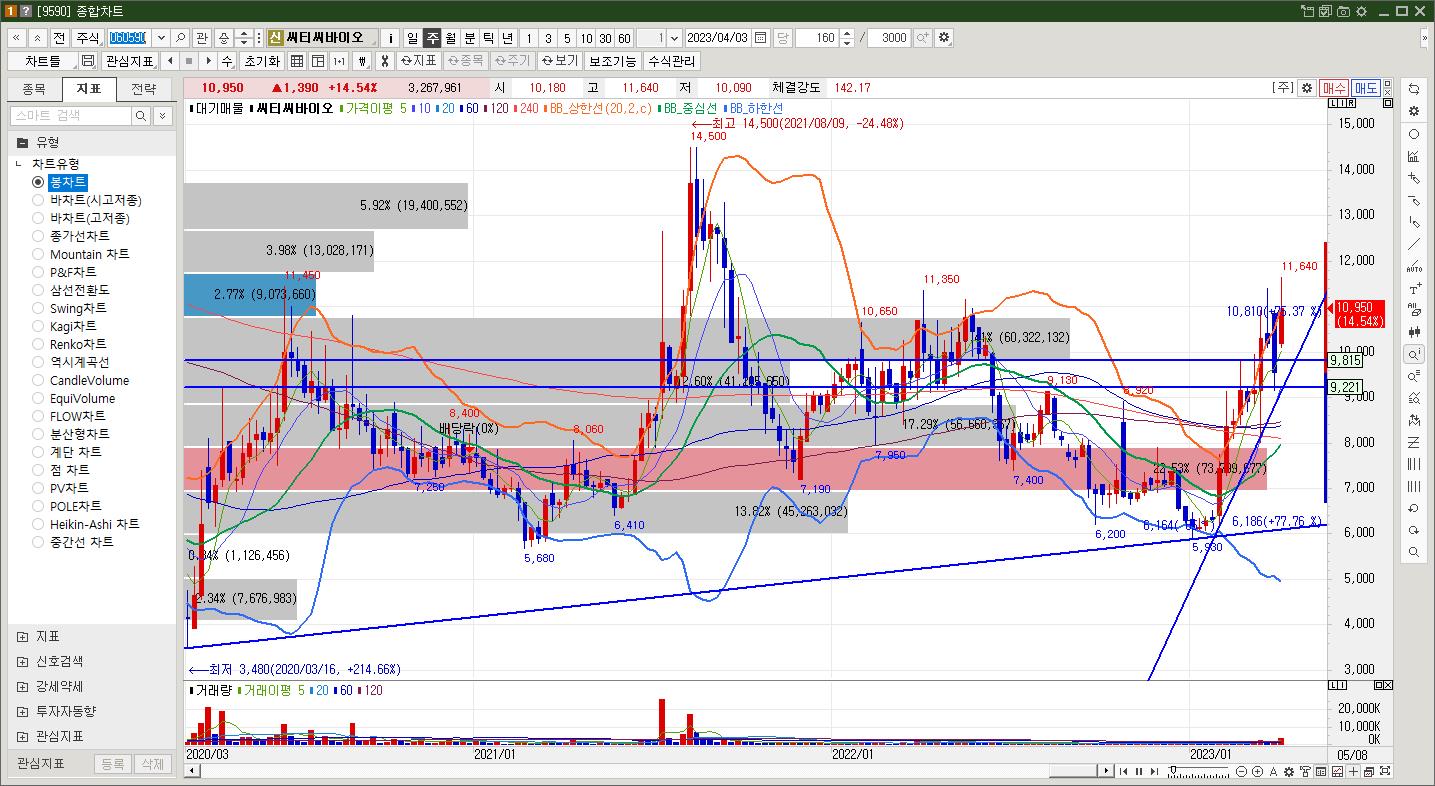Screen dimensions: 1435x786
Task: Click the save chart template disk icon
Action: tap(88, 61)
